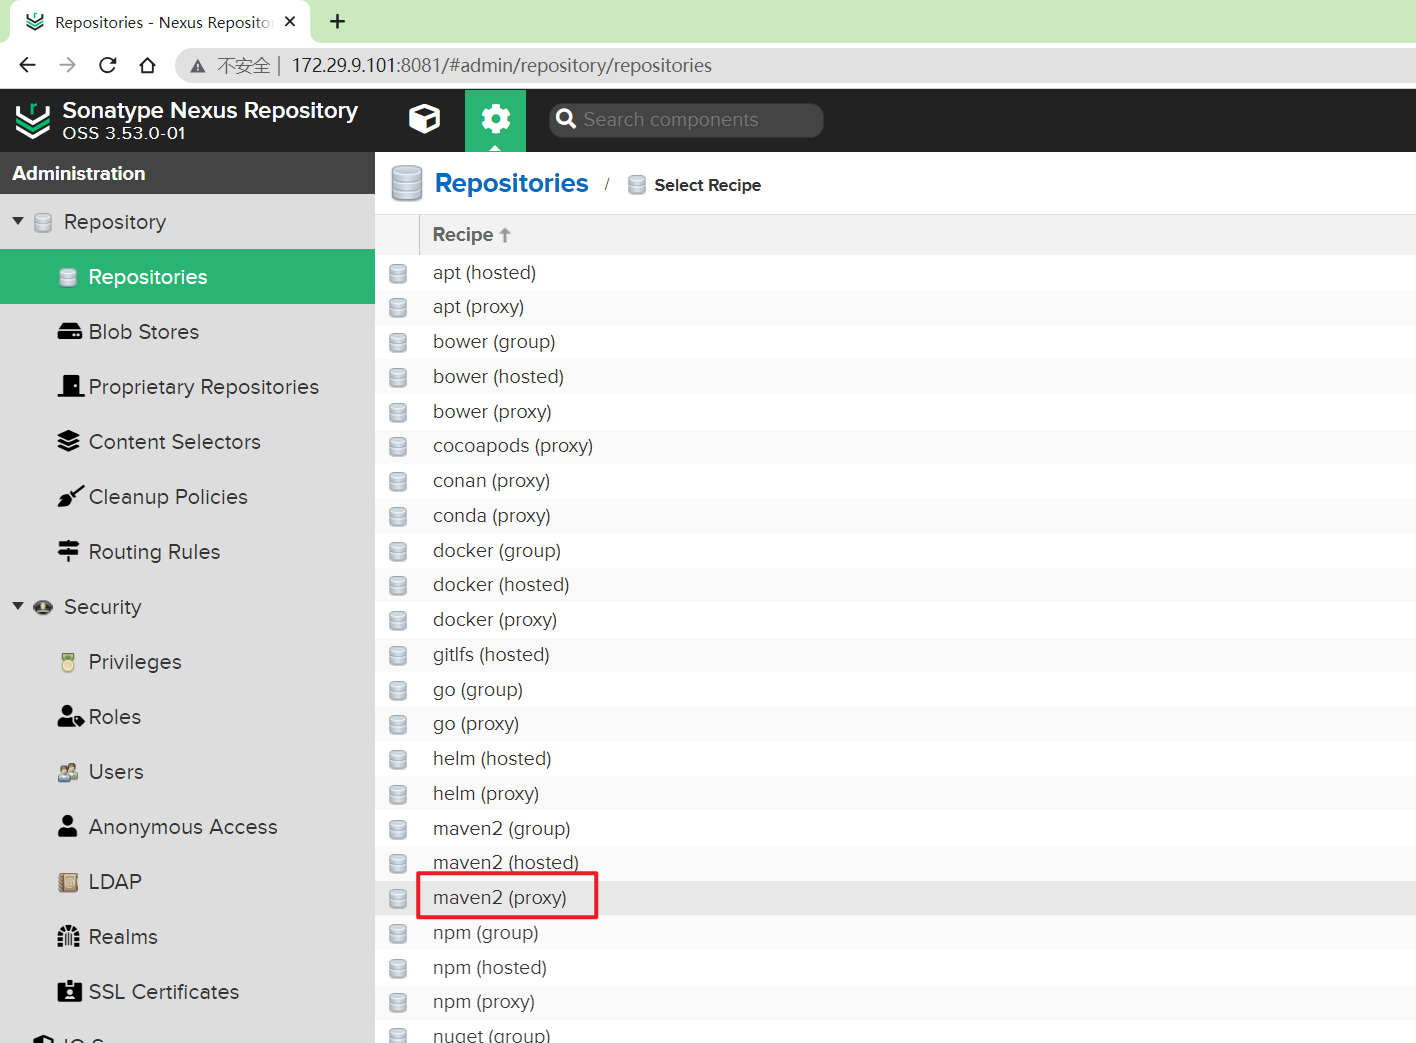Close the Repositories browser tab
This screenshot has height=1043, width=1416.
[290, 21]
